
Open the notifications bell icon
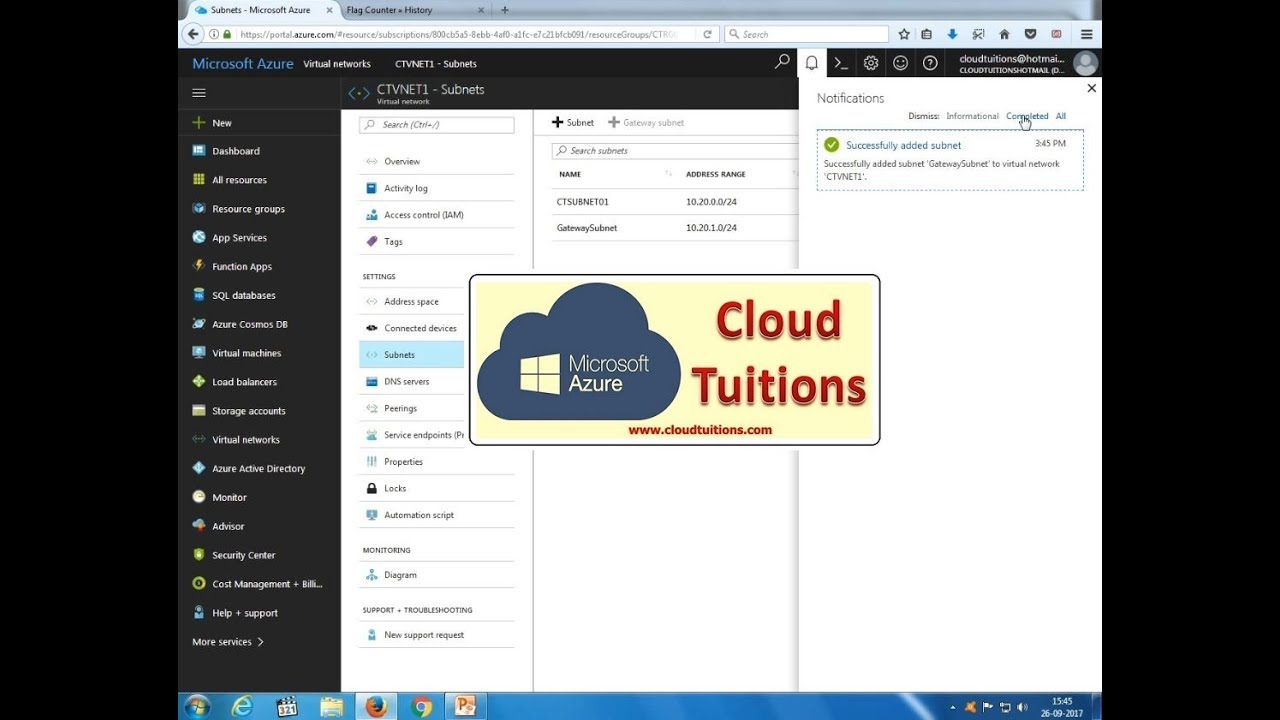tap(812, 63)
